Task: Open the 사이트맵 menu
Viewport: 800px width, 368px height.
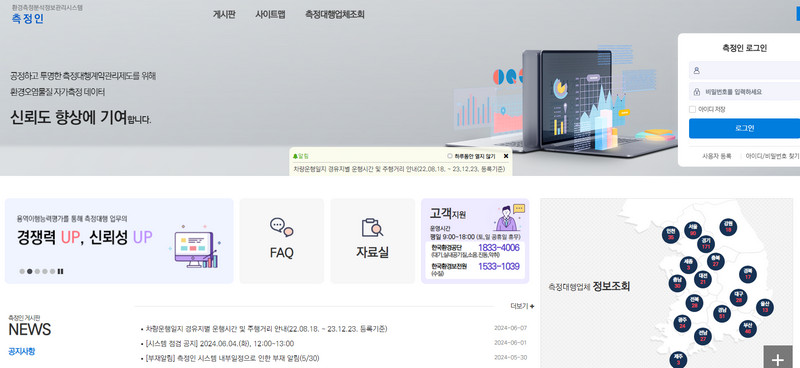Action: pyautogui.click(x=270, y=15)
